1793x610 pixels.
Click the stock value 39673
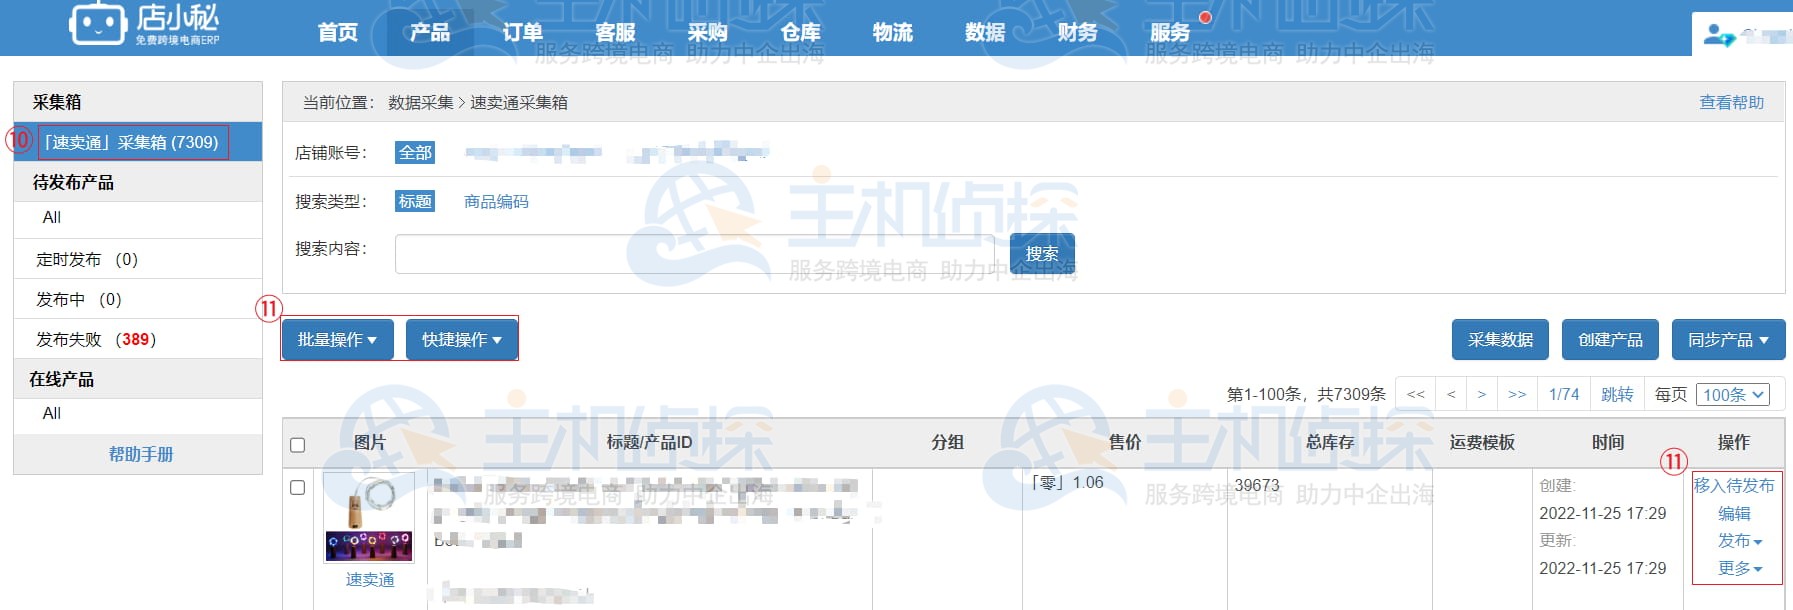point(1257,485)
